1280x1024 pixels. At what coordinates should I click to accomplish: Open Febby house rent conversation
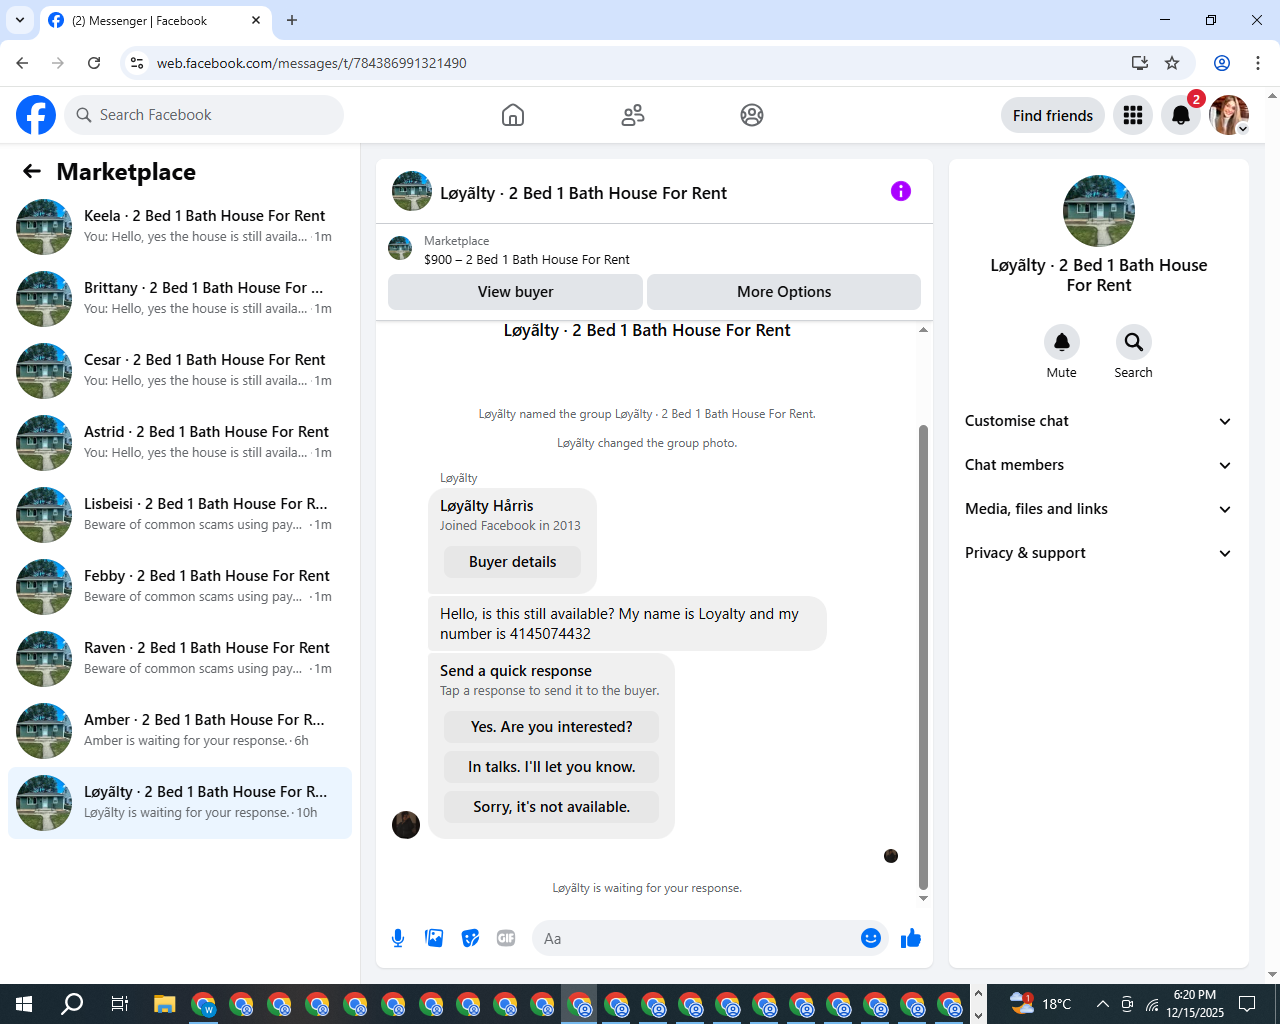pos(180,587)
